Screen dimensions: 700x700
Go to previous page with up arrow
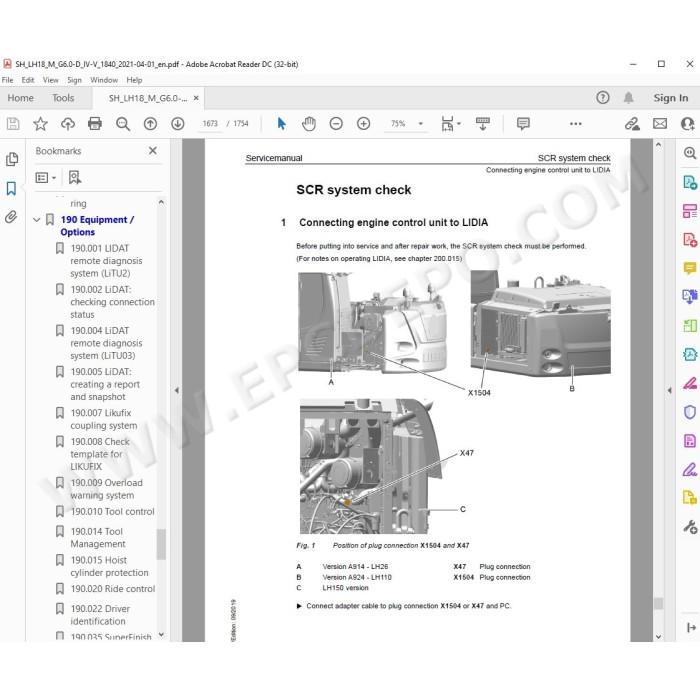tap(150, 124)
